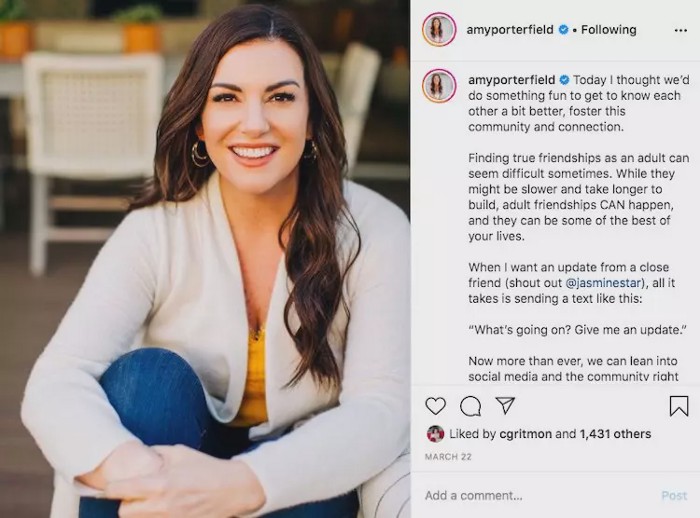Screen dimensions: 700x518
Task: Click the blue verified badge in header
Action: 564,30
